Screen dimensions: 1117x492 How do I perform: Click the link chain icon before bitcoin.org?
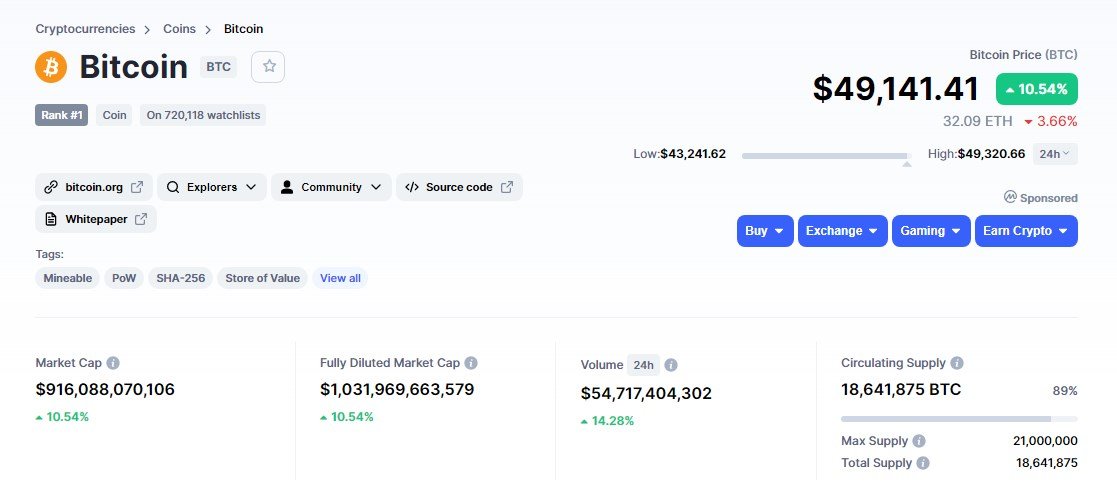(x=51, y=187)
